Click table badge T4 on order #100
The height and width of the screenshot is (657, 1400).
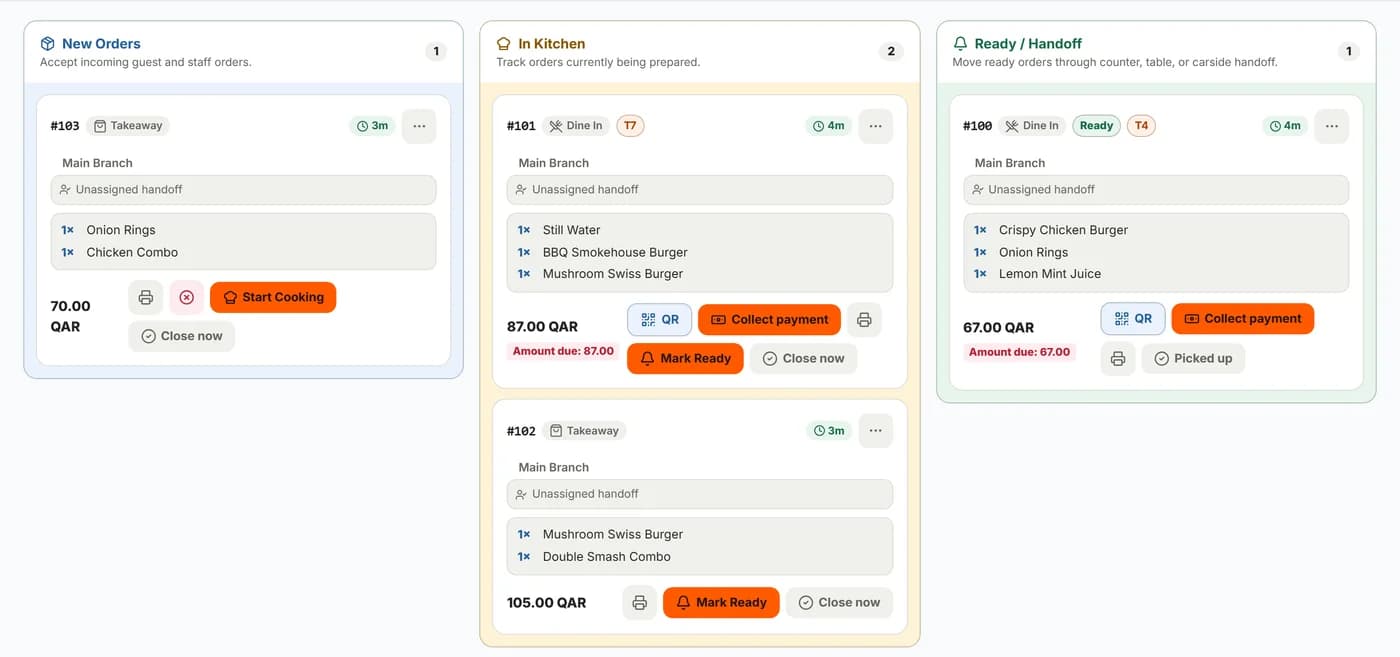click(x=1141, y=126)
